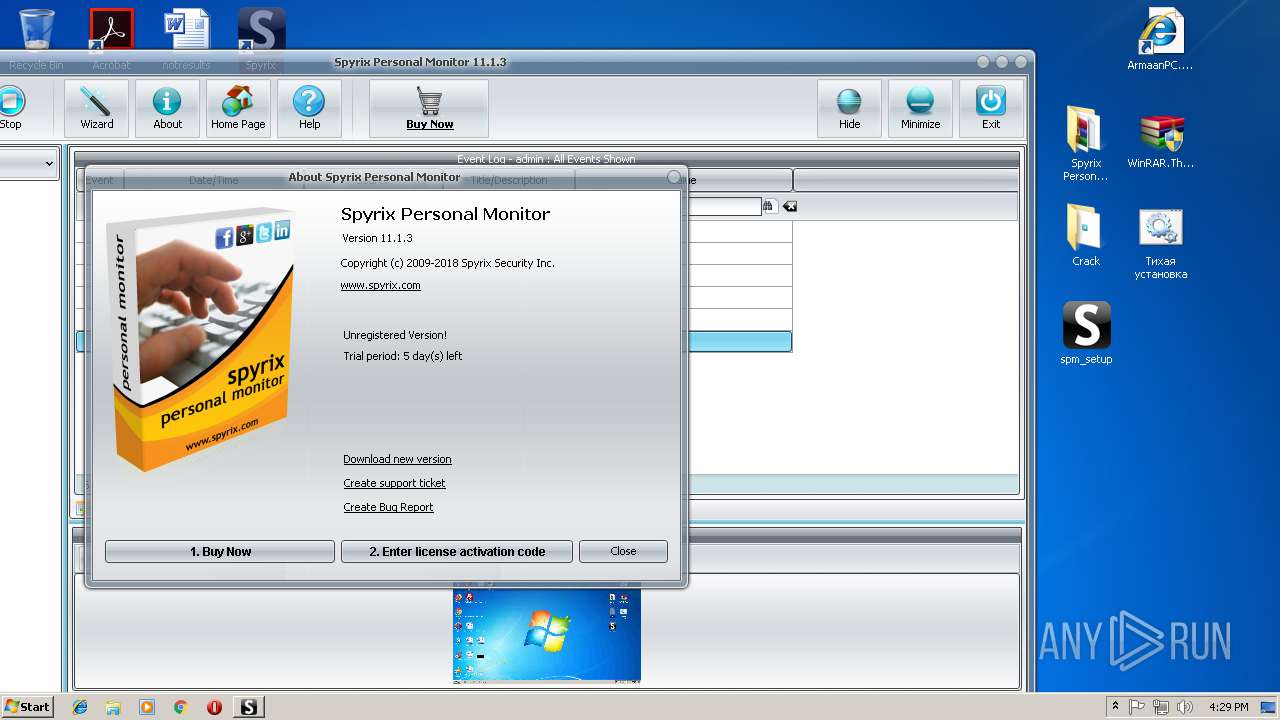
Task: Show hidden tray icons arrow
Action: coord(1115,707)
